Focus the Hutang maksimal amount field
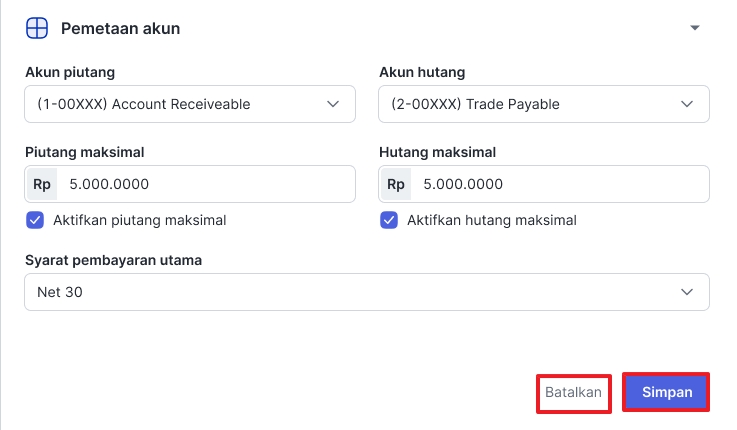737x430 pixels. coord(560,185)
